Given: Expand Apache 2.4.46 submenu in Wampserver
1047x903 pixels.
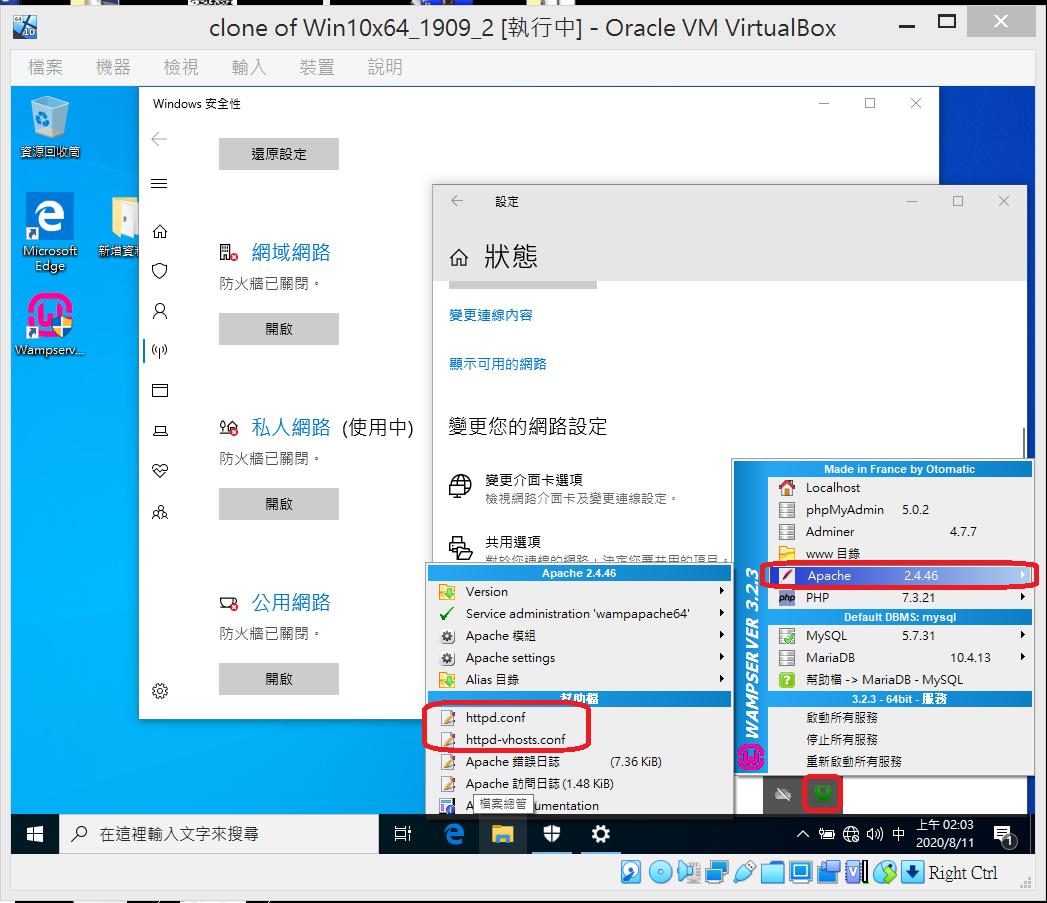Looking at the screenshot, I should pyautogui.click(x=899, y=575).
